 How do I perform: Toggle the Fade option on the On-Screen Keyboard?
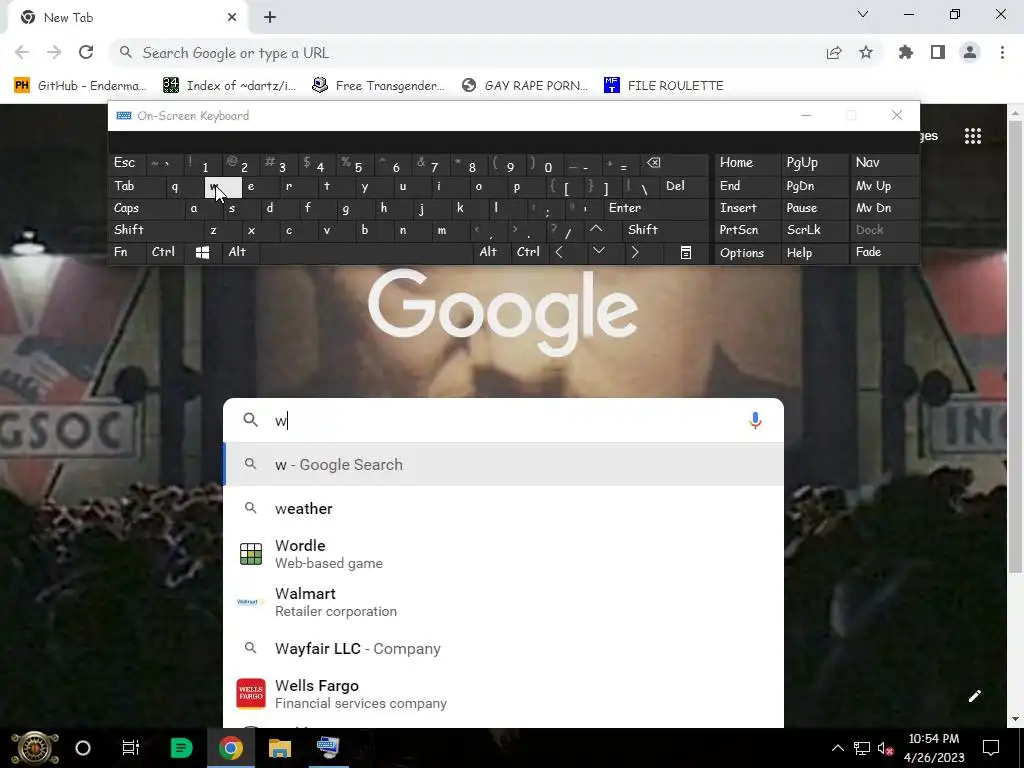[884, 253]
